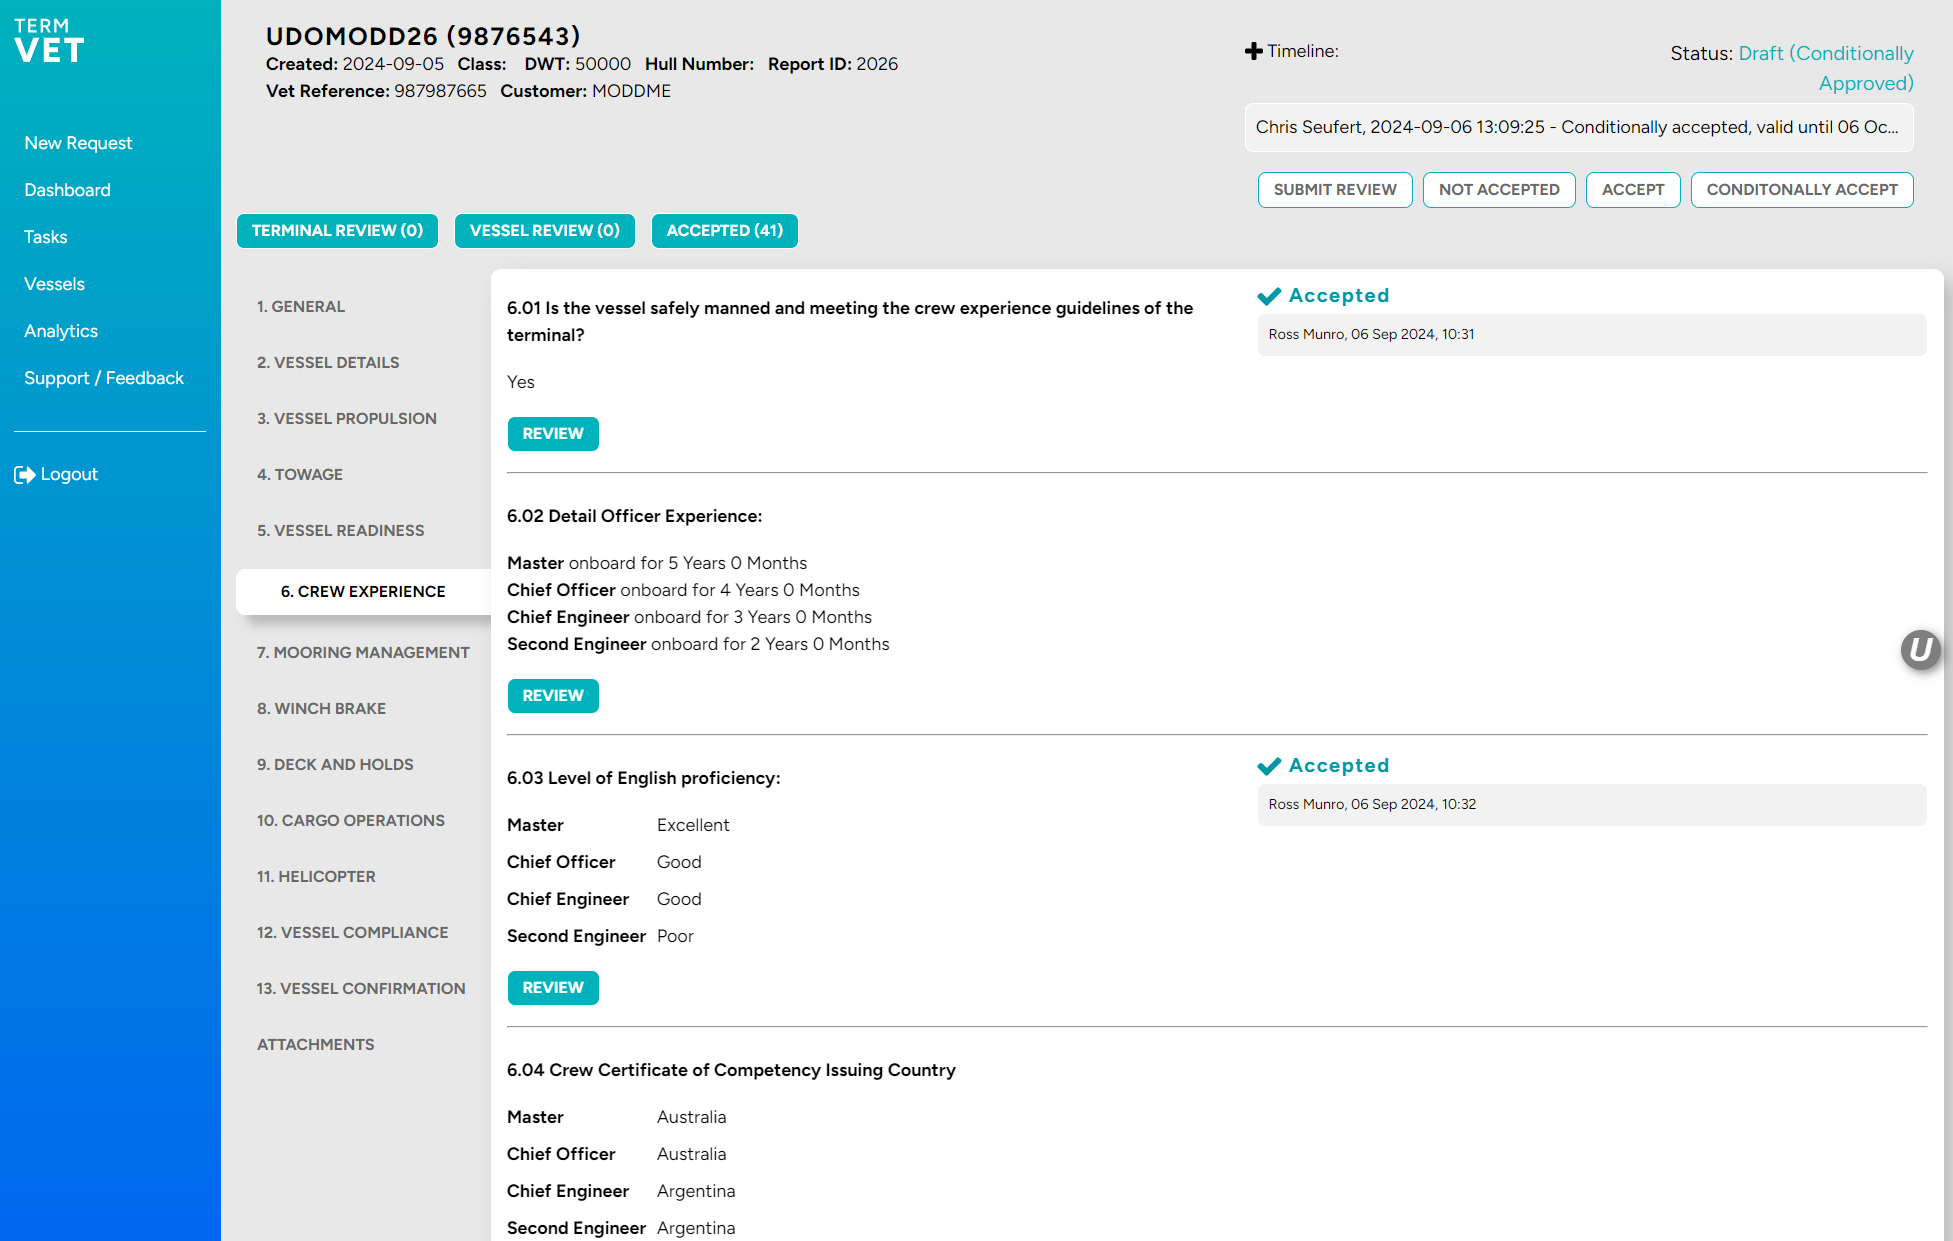Click the Accepted checkmark for question 6.01
The image size is (1953, 1241).
pyautogui.click(x=1269, y=296)
